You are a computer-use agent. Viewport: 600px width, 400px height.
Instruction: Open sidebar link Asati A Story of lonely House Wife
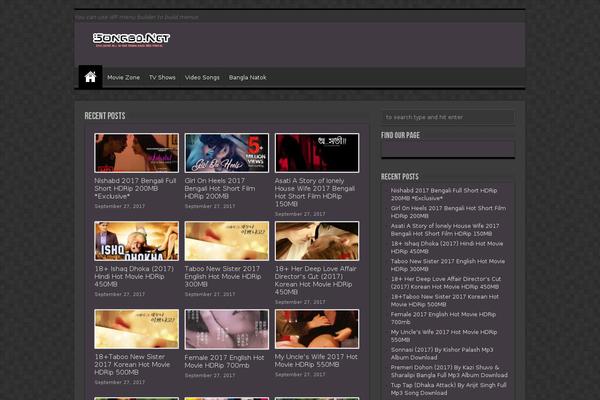[445, 230]
